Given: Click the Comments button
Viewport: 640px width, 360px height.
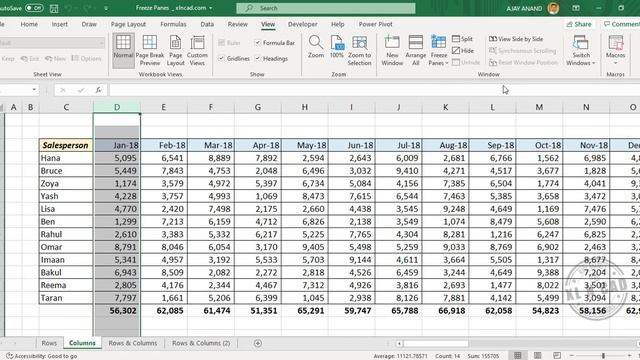Looking at the screenshot, I should tap(621, 24).
